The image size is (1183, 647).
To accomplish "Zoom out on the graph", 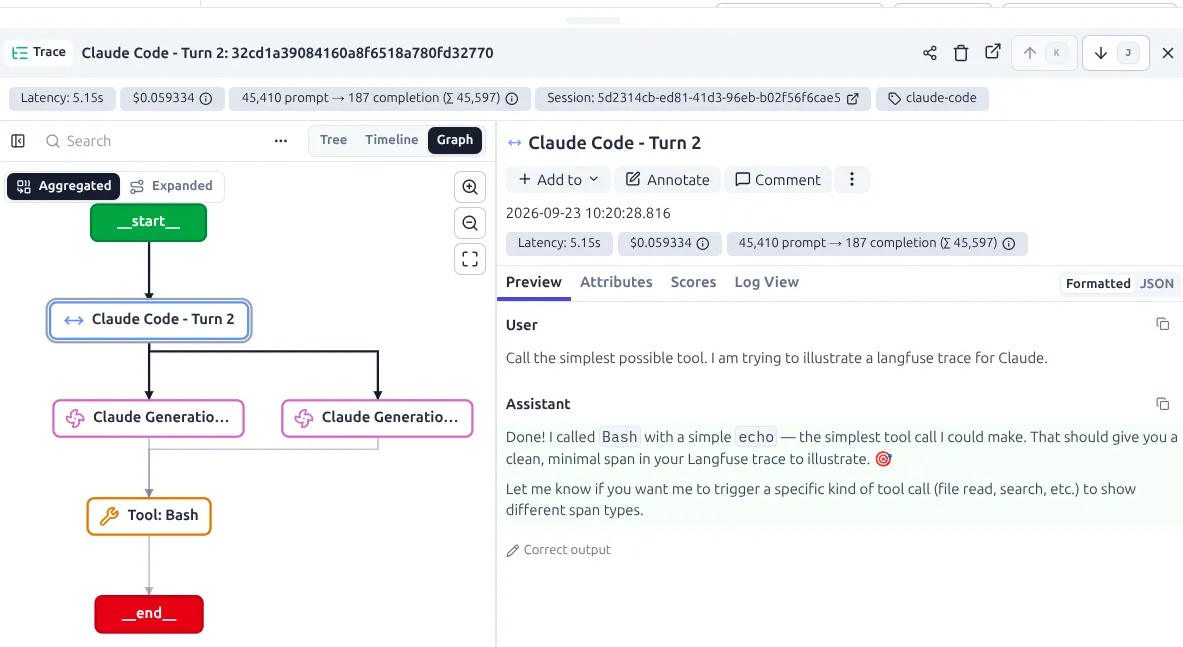I will click(x=470, y=223).
